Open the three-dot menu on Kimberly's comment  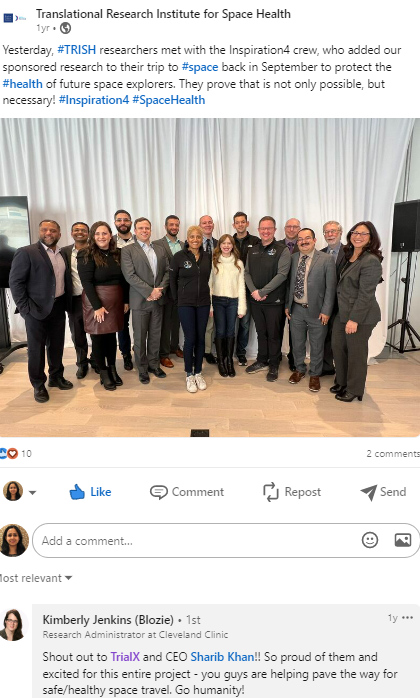(x=408, y=617)
